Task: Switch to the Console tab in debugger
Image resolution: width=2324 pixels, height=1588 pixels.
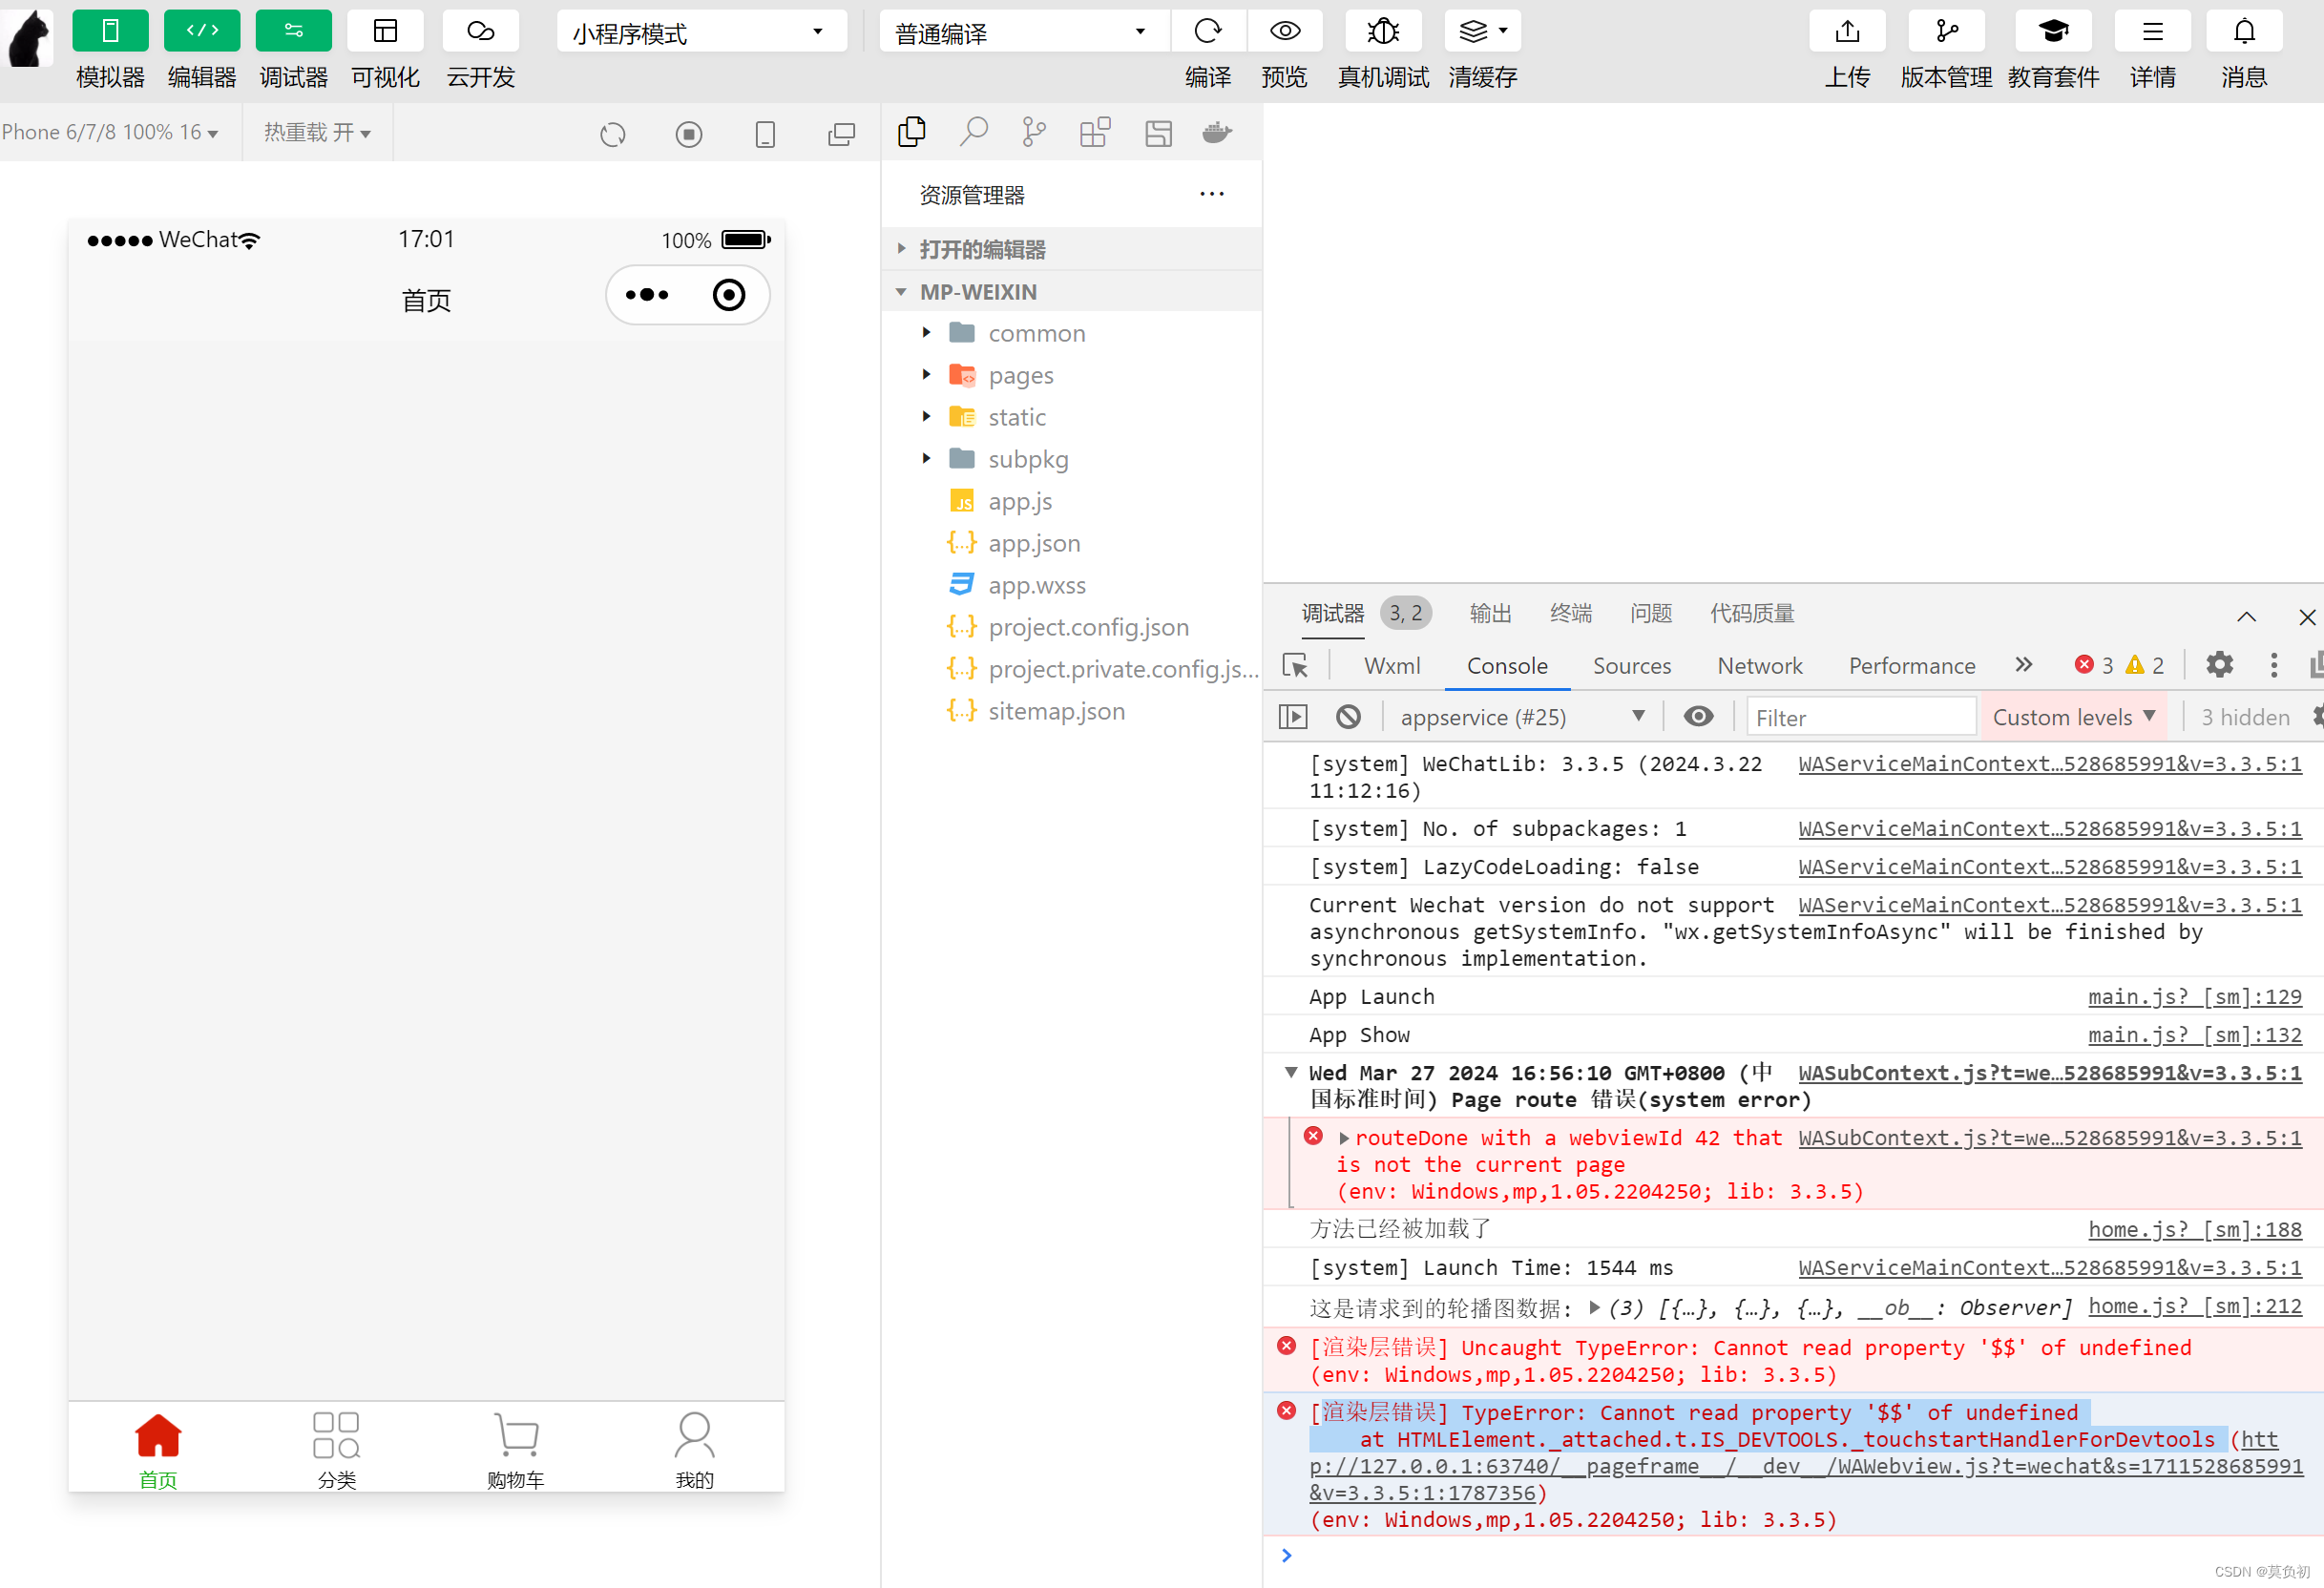Action: [x=1506, y=666]
